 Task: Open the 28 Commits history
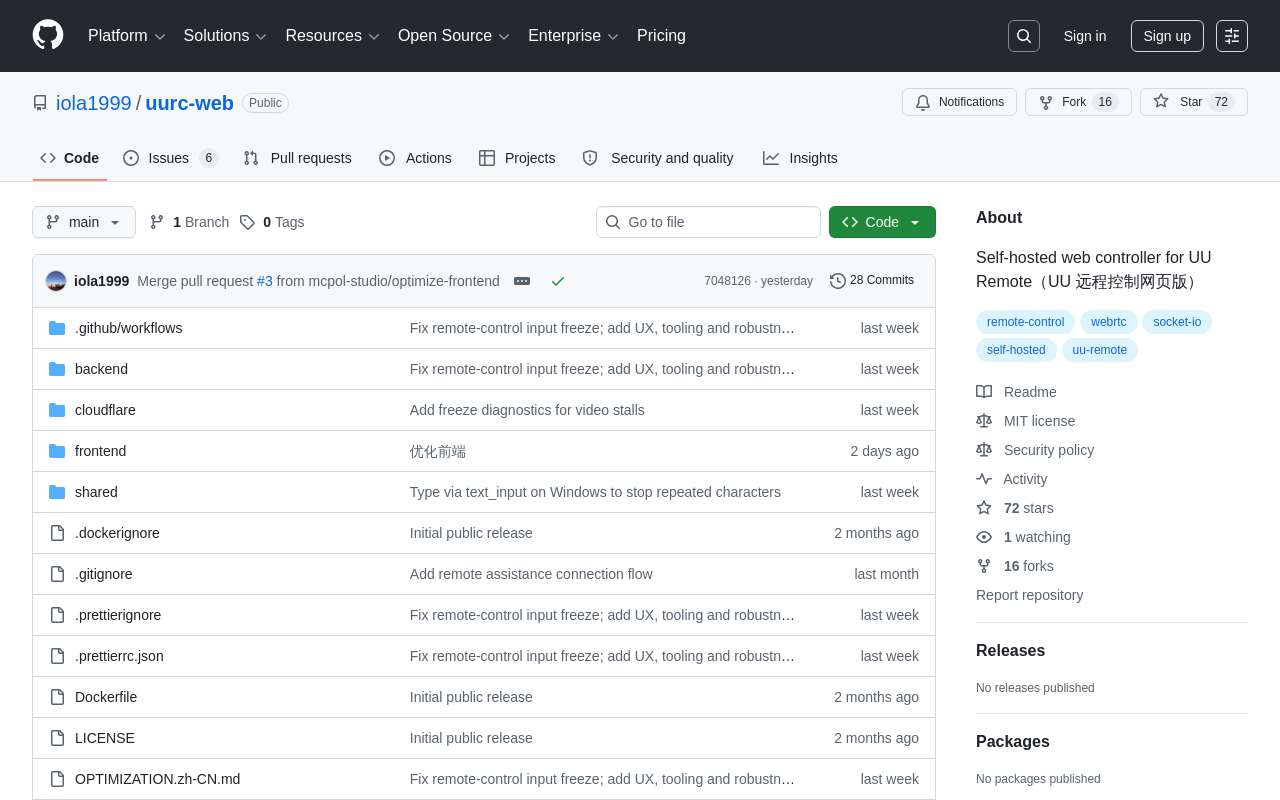872,281
